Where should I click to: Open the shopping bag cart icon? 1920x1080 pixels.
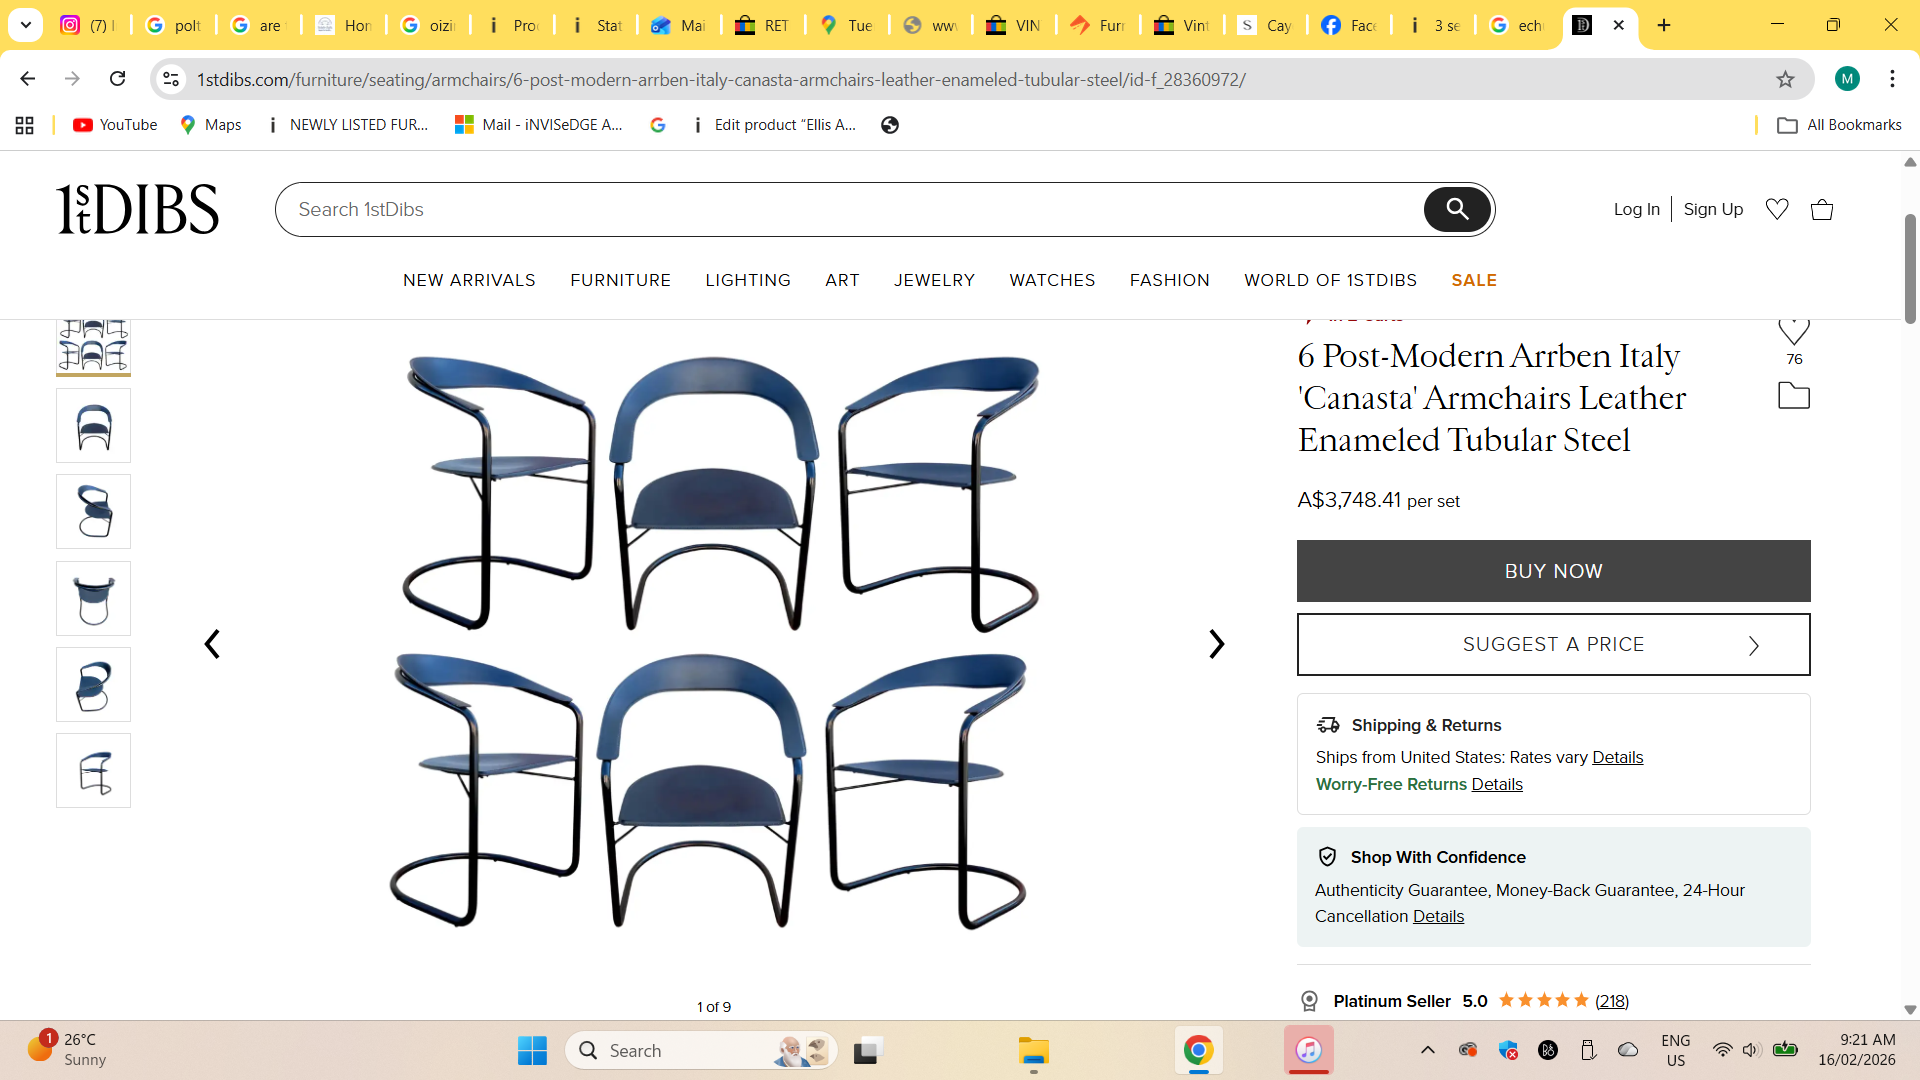(x=1822, y=209)
